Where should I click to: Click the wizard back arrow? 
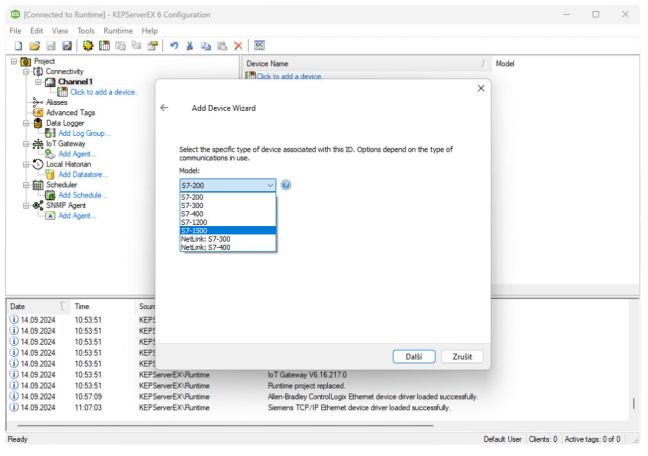pyautogui.click(x=164, y=108)
